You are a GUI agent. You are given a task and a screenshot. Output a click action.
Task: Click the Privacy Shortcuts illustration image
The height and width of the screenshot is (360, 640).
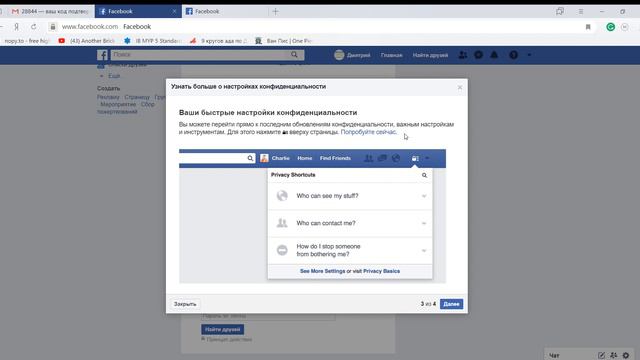(312, 216)
